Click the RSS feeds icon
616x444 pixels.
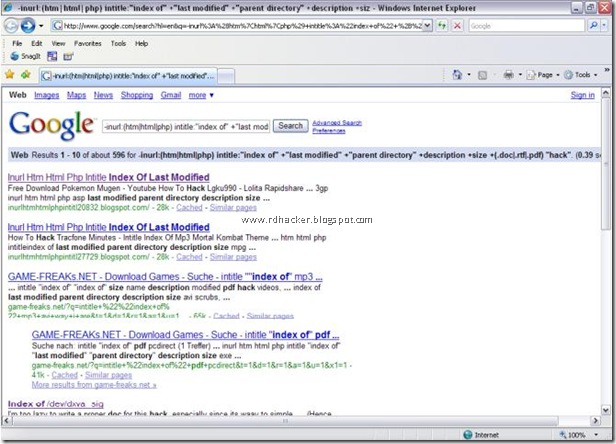click(482, 75)
